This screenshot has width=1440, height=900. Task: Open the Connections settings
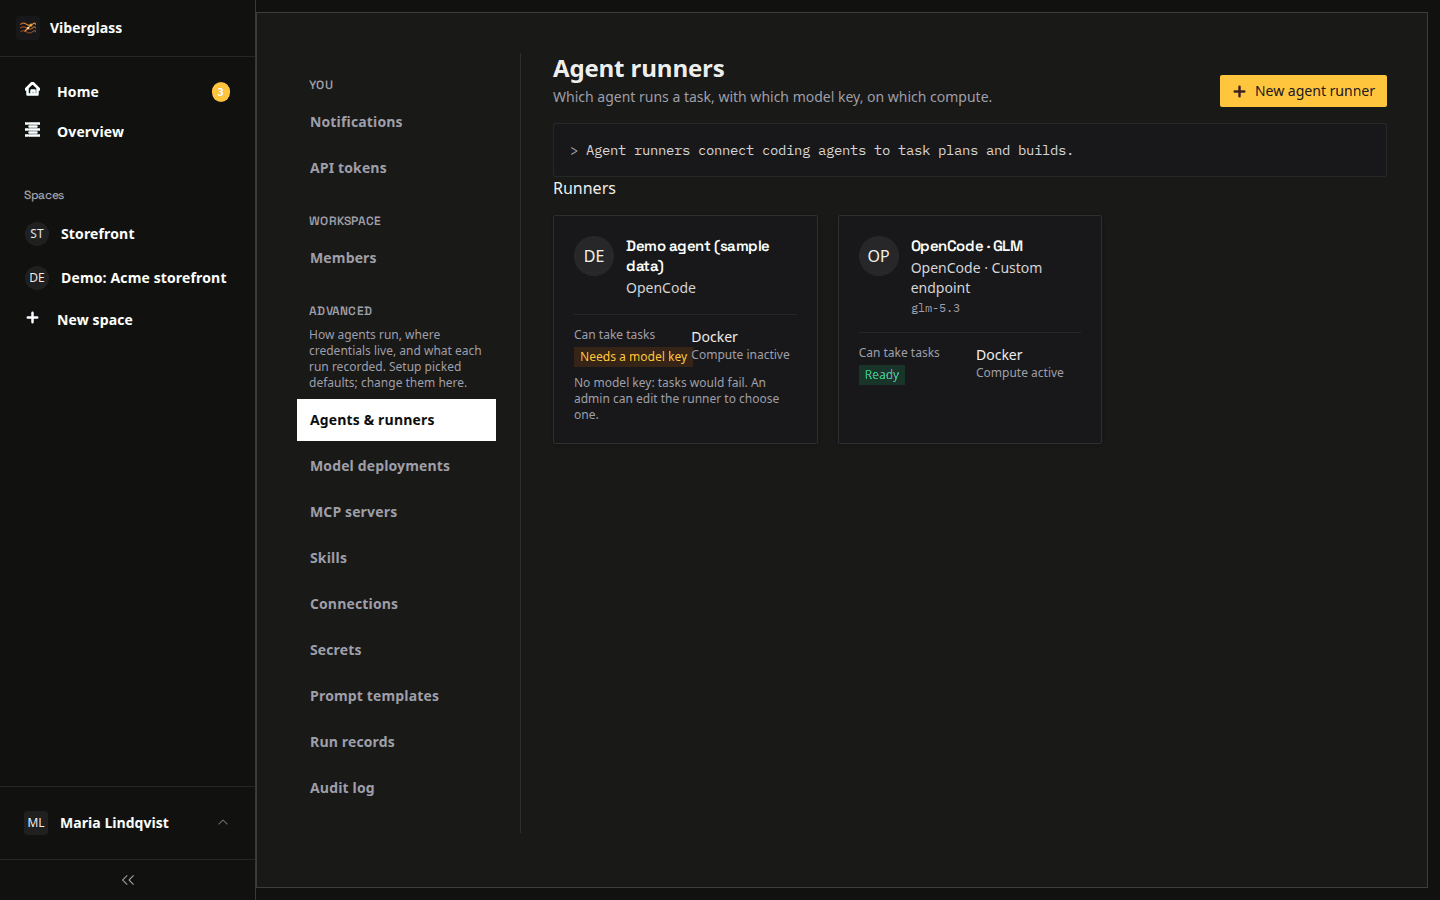pyautogui.click(x=396, y=604)
